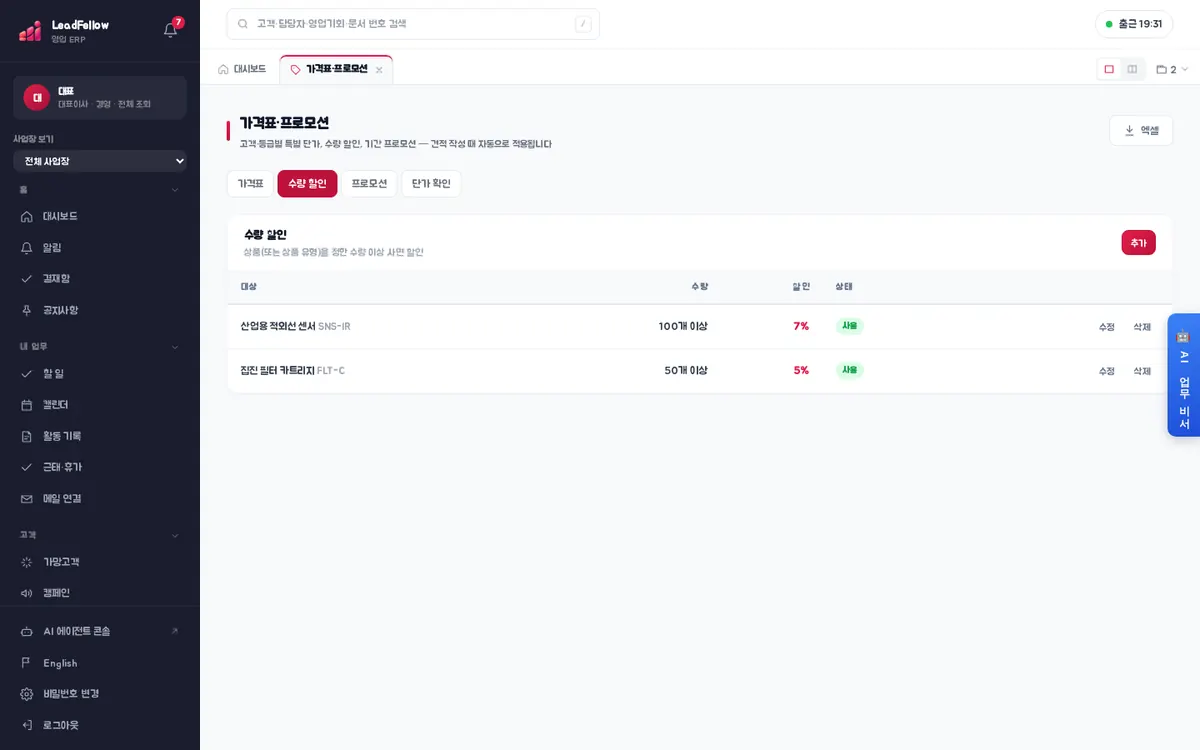Screen dimensions: 1200x750
Task: Click the robot icon on AI 업무비서 panel
Action: [1184, 337]
